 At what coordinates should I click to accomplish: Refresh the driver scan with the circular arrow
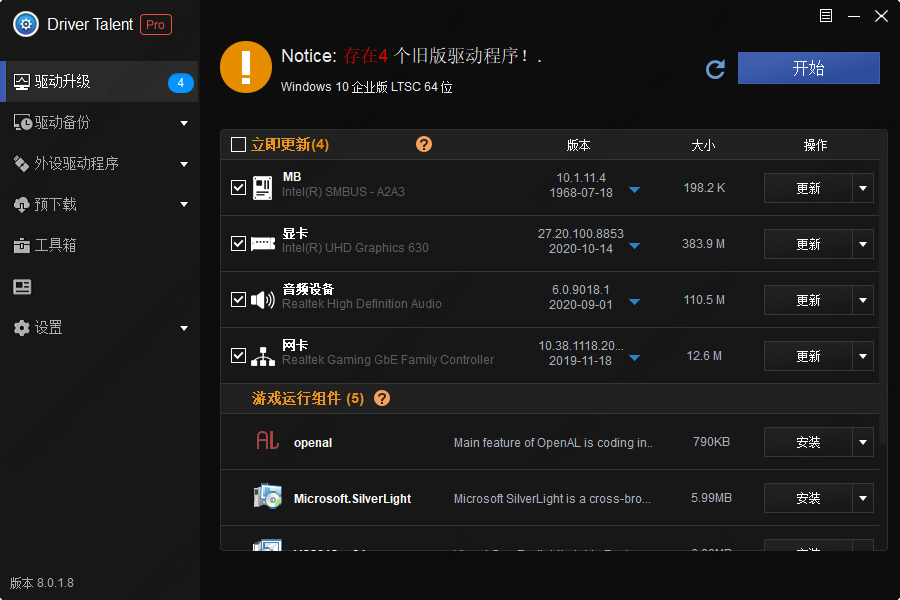pyautogui.click(x=715, y=69)
